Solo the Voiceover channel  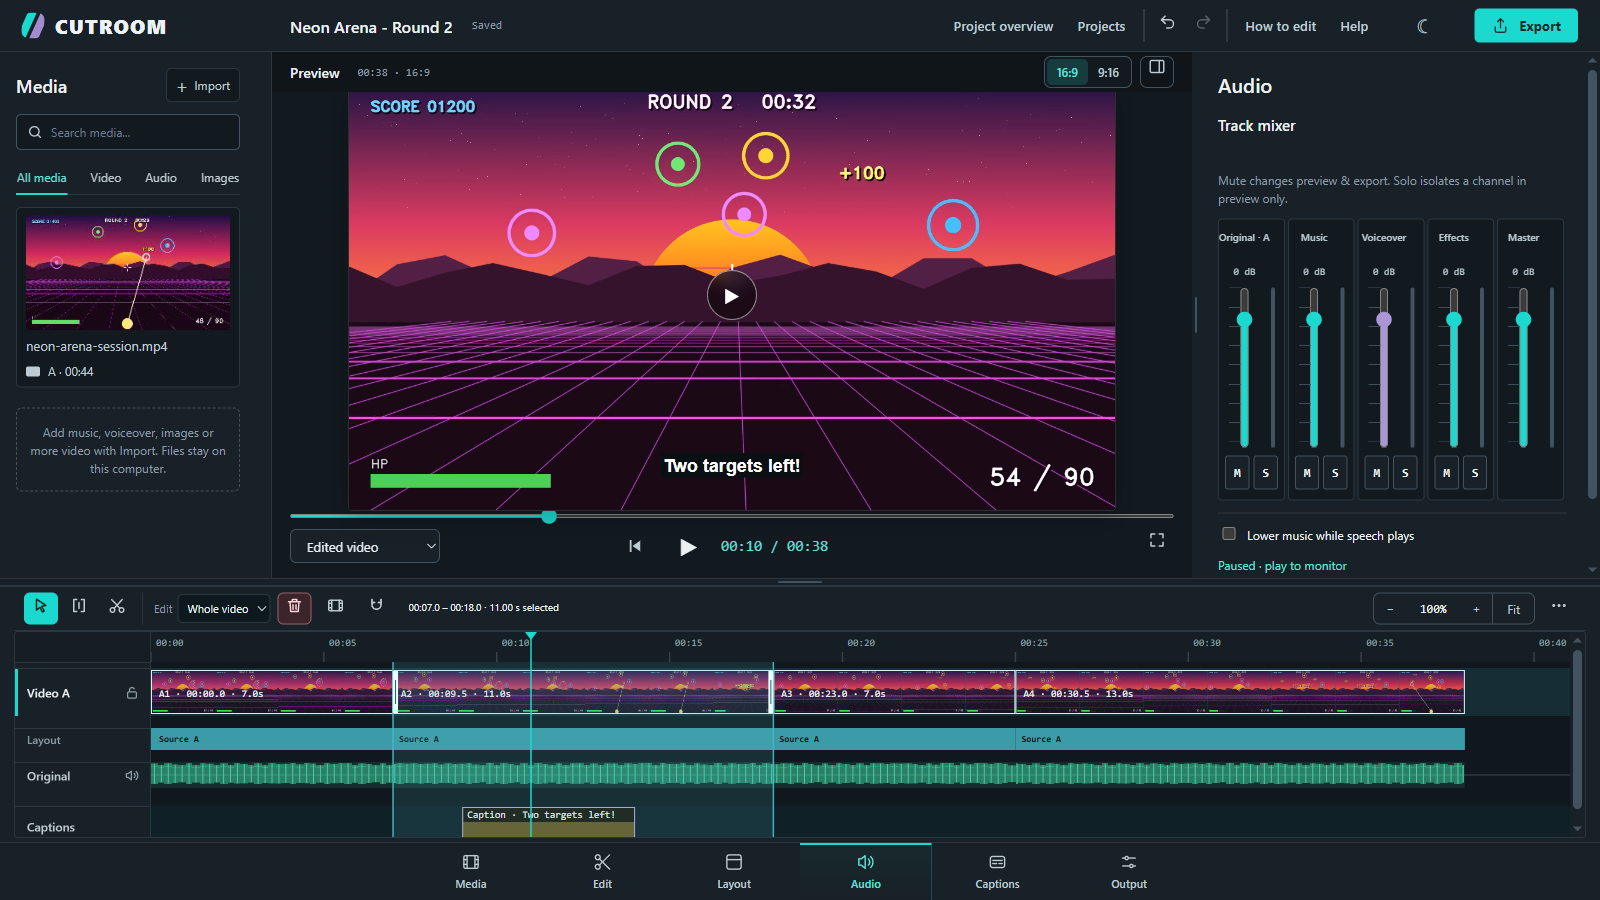[x=1405, y=473]
